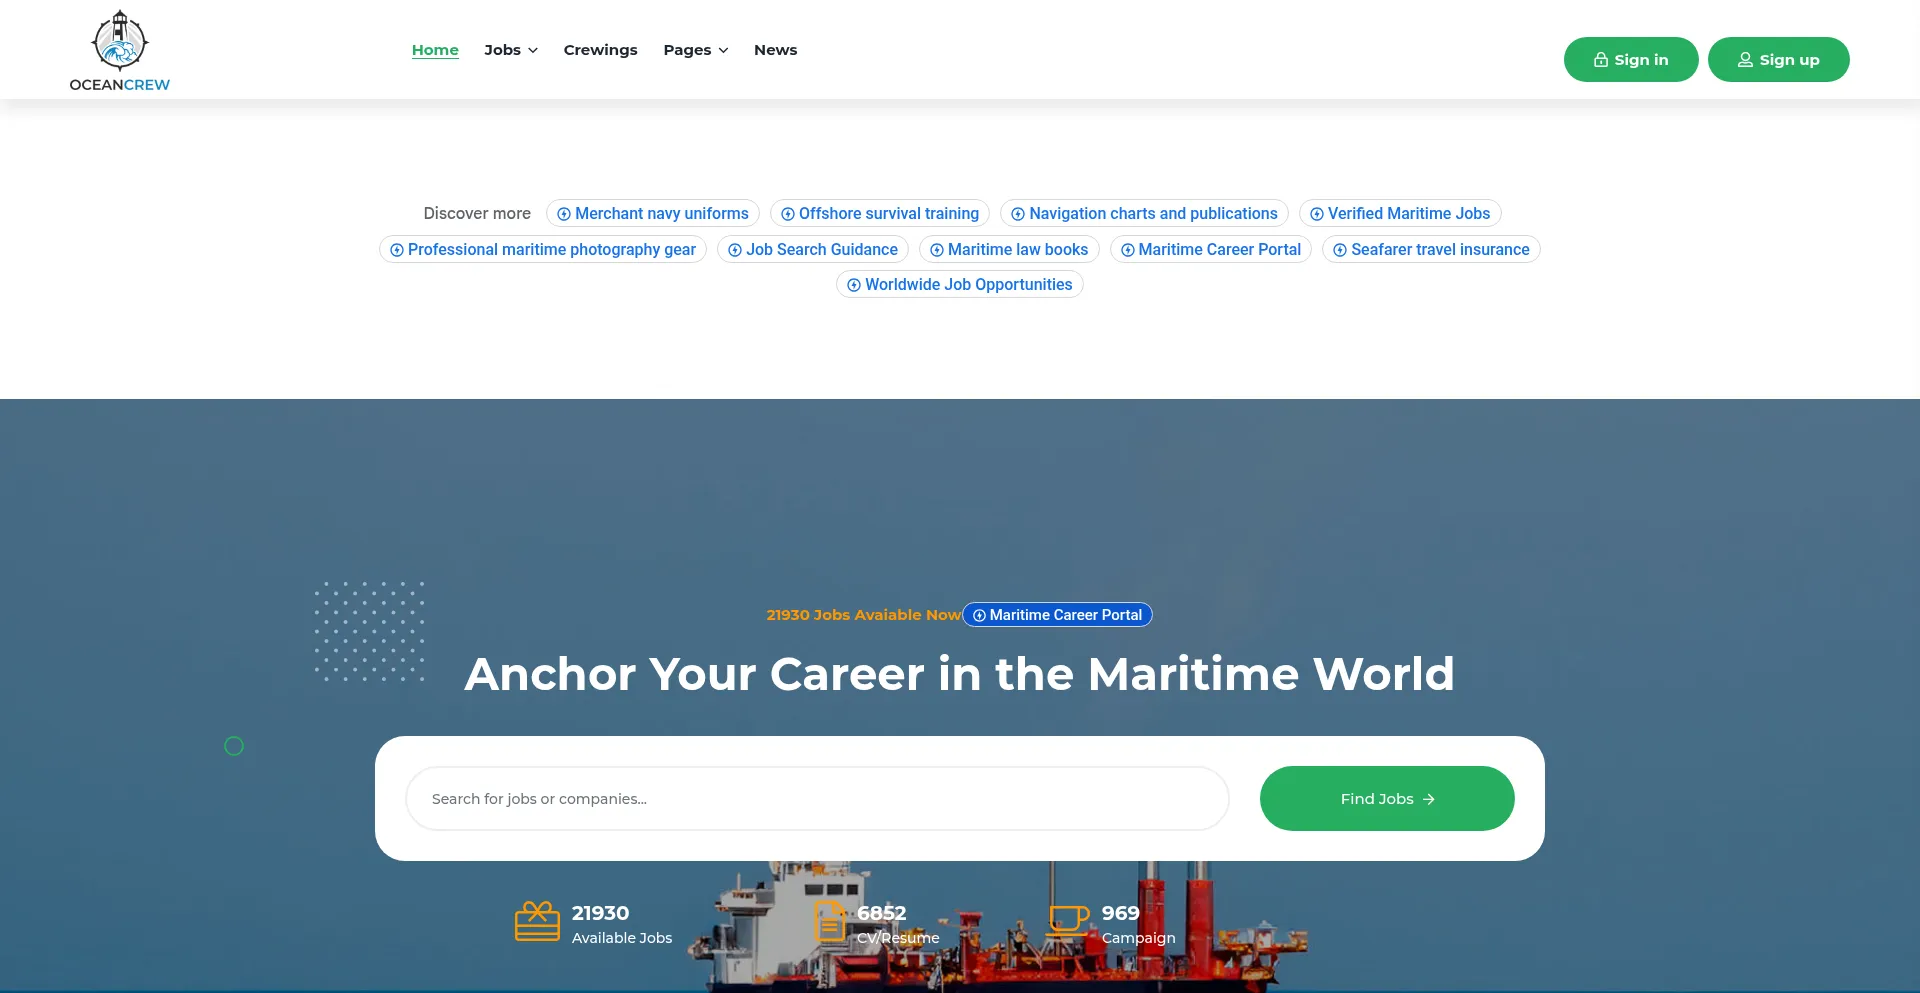Click the arrow icon in Find Jobs
Screen dimensions: 1920x993
coord(1429,799)
